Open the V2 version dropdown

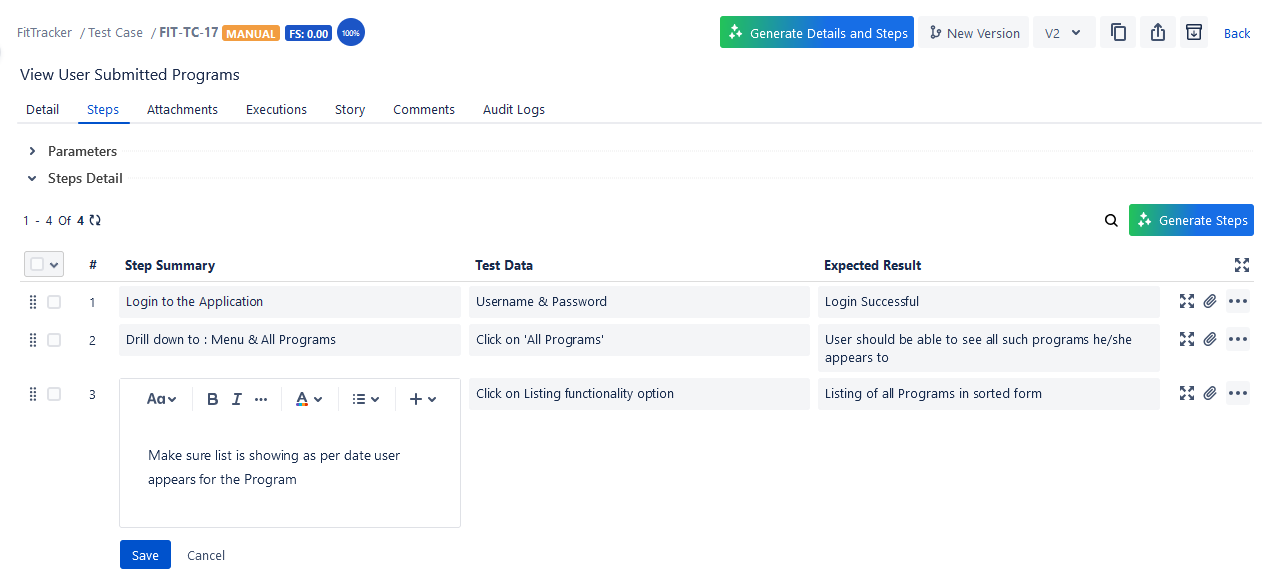[x=1064, y=32]
